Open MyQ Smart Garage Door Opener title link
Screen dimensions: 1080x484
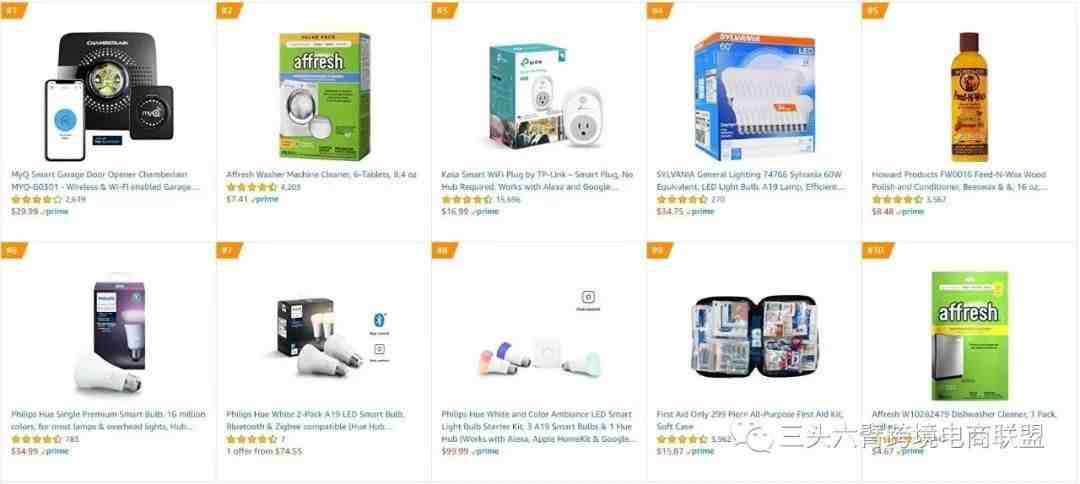pyautogui.click(x=105, y=180)
